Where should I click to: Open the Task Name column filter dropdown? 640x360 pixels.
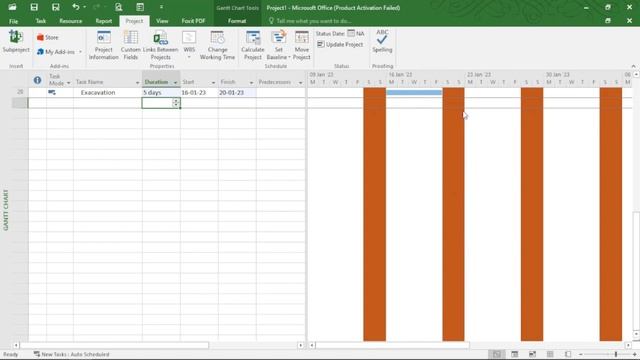[x=137, y=83]
